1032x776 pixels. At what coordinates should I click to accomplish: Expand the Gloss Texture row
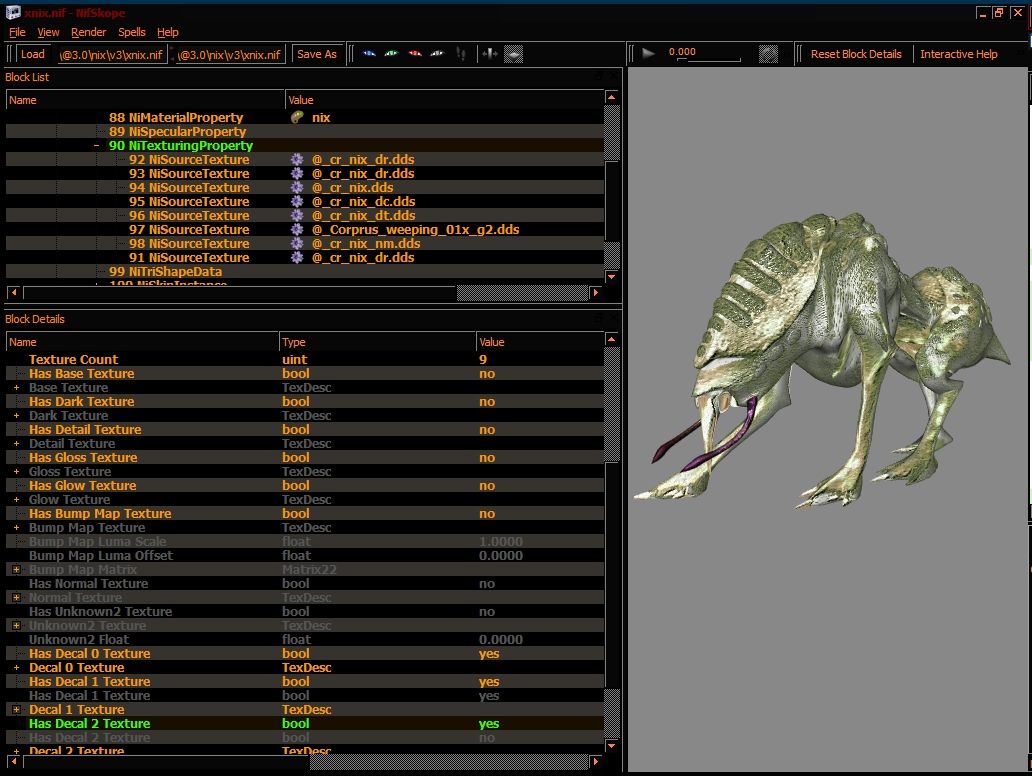tap(16, 471)
